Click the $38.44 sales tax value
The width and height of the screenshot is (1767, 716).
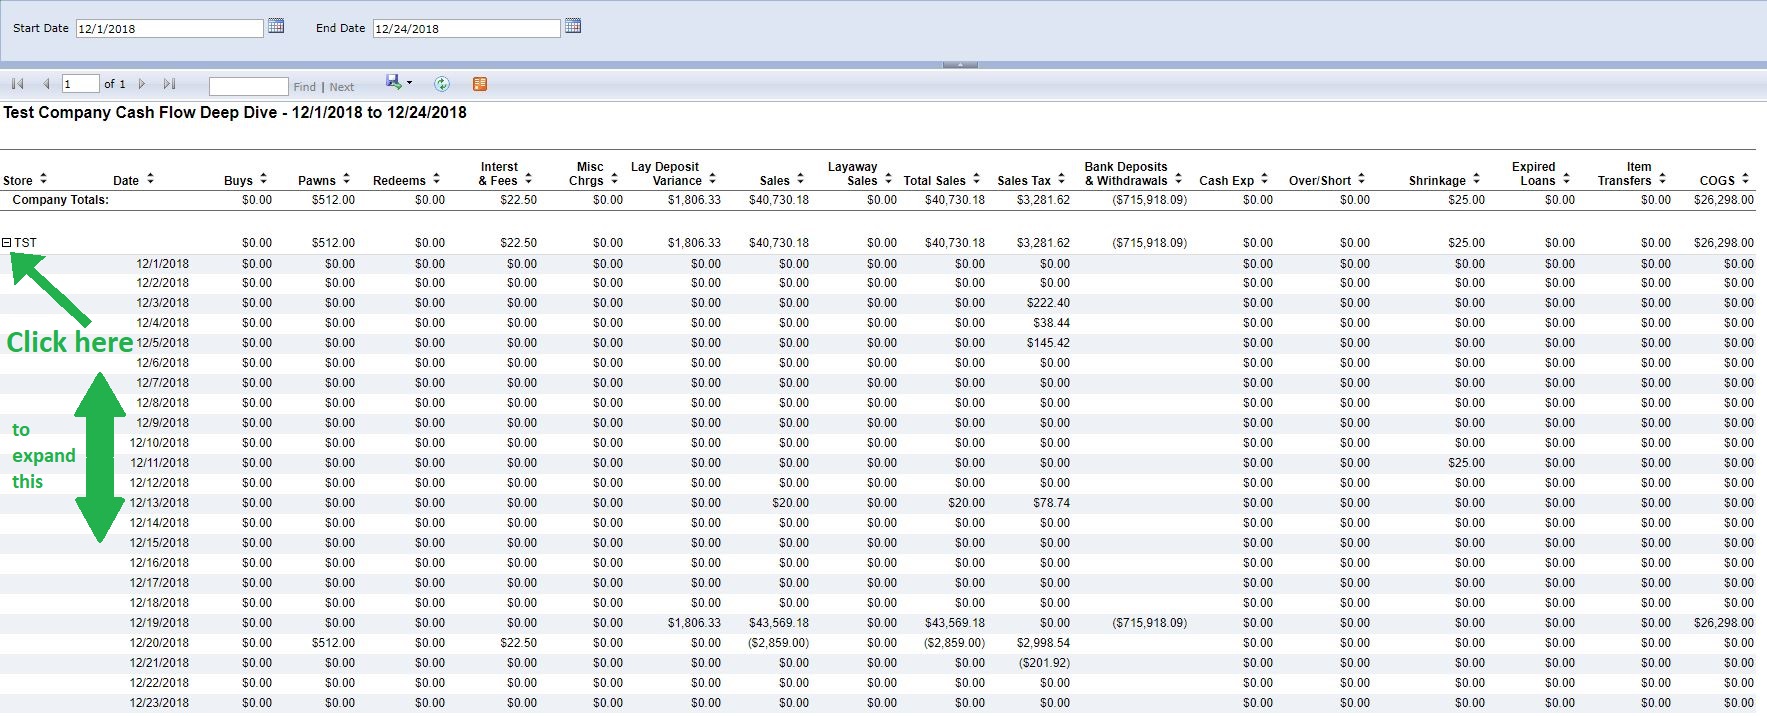[x=1051, y=323]
